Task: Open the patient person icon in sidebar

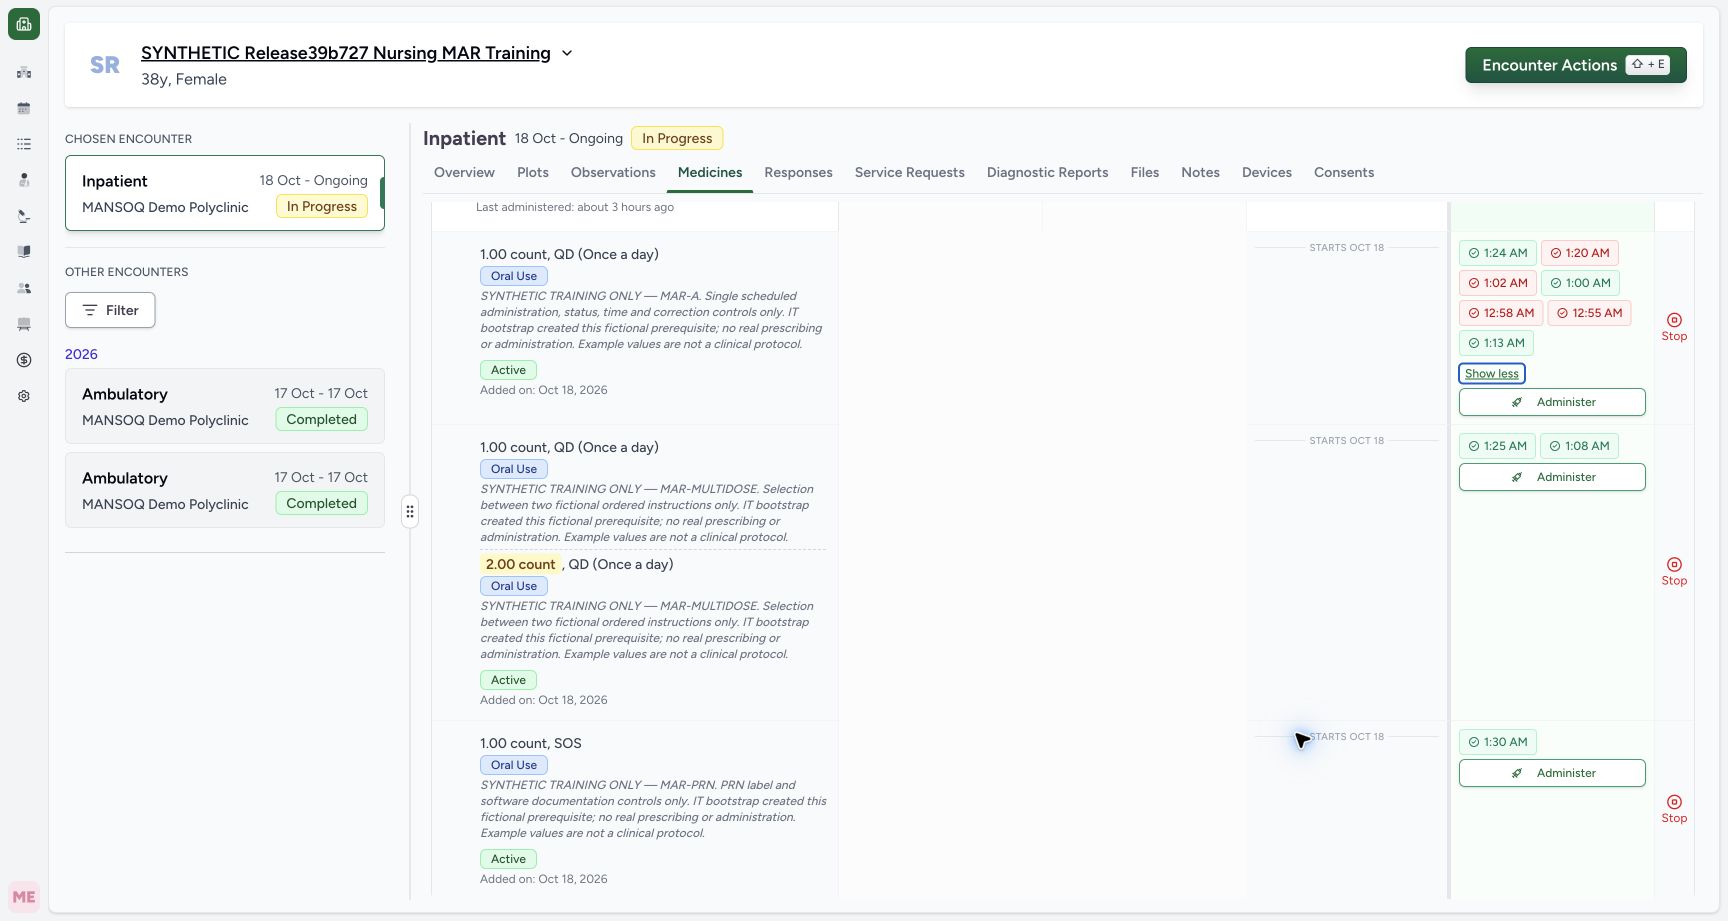Action: click(x=24, y=180)
